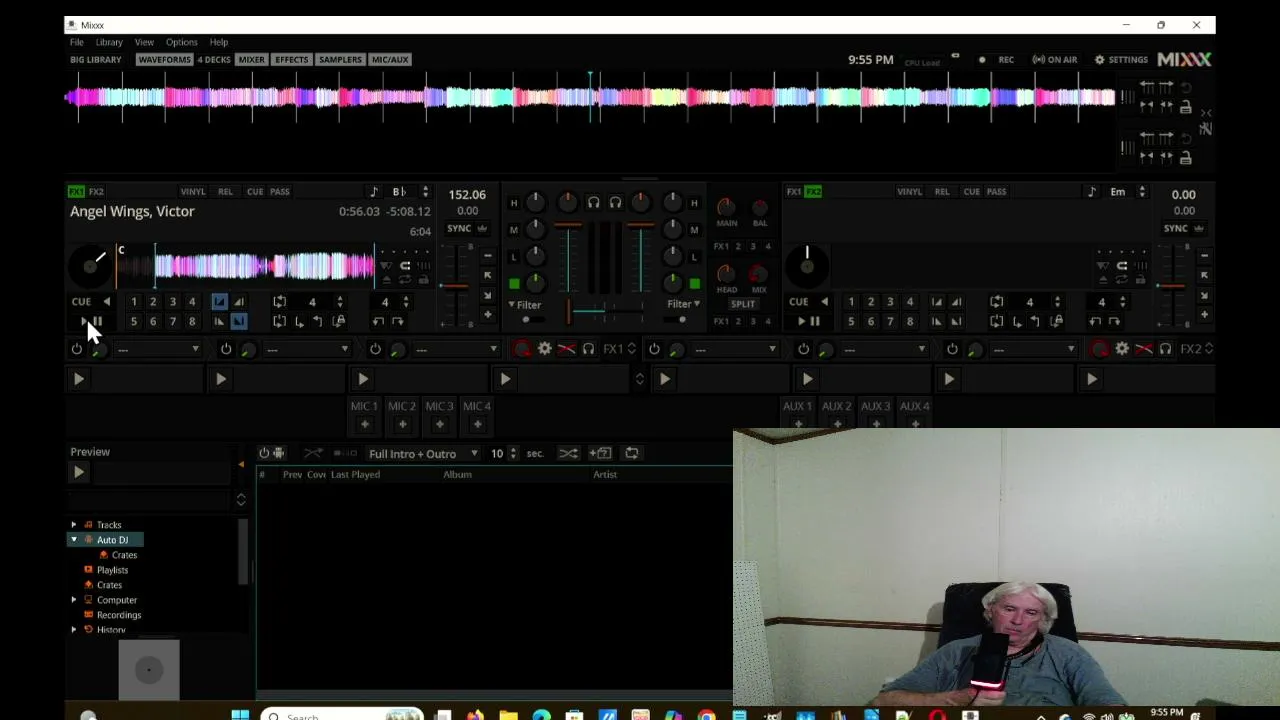Open FX2 unit settings gear
Screen dimensions: 1280x720
1122,349
